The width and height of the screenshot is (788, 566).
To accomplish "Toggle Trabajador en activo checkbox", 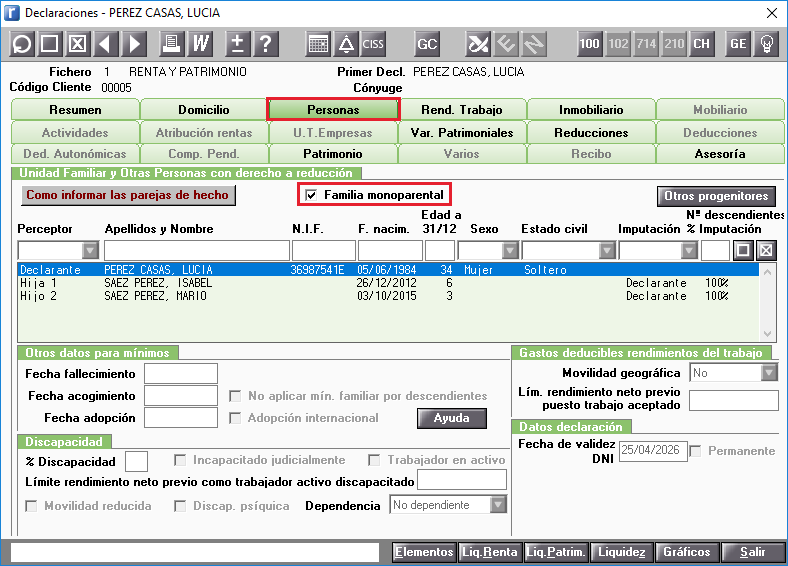I will 373,460.
